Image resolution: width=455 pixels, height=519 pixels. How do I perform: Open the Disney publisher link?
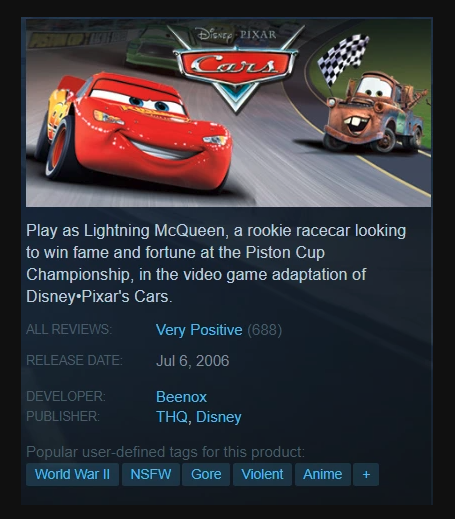pyautogui.click(x=219, y=417)
